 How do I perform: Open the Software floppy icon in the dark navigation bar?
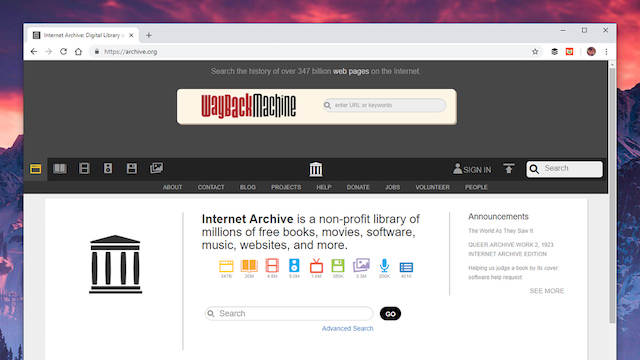tap(131, 168)
